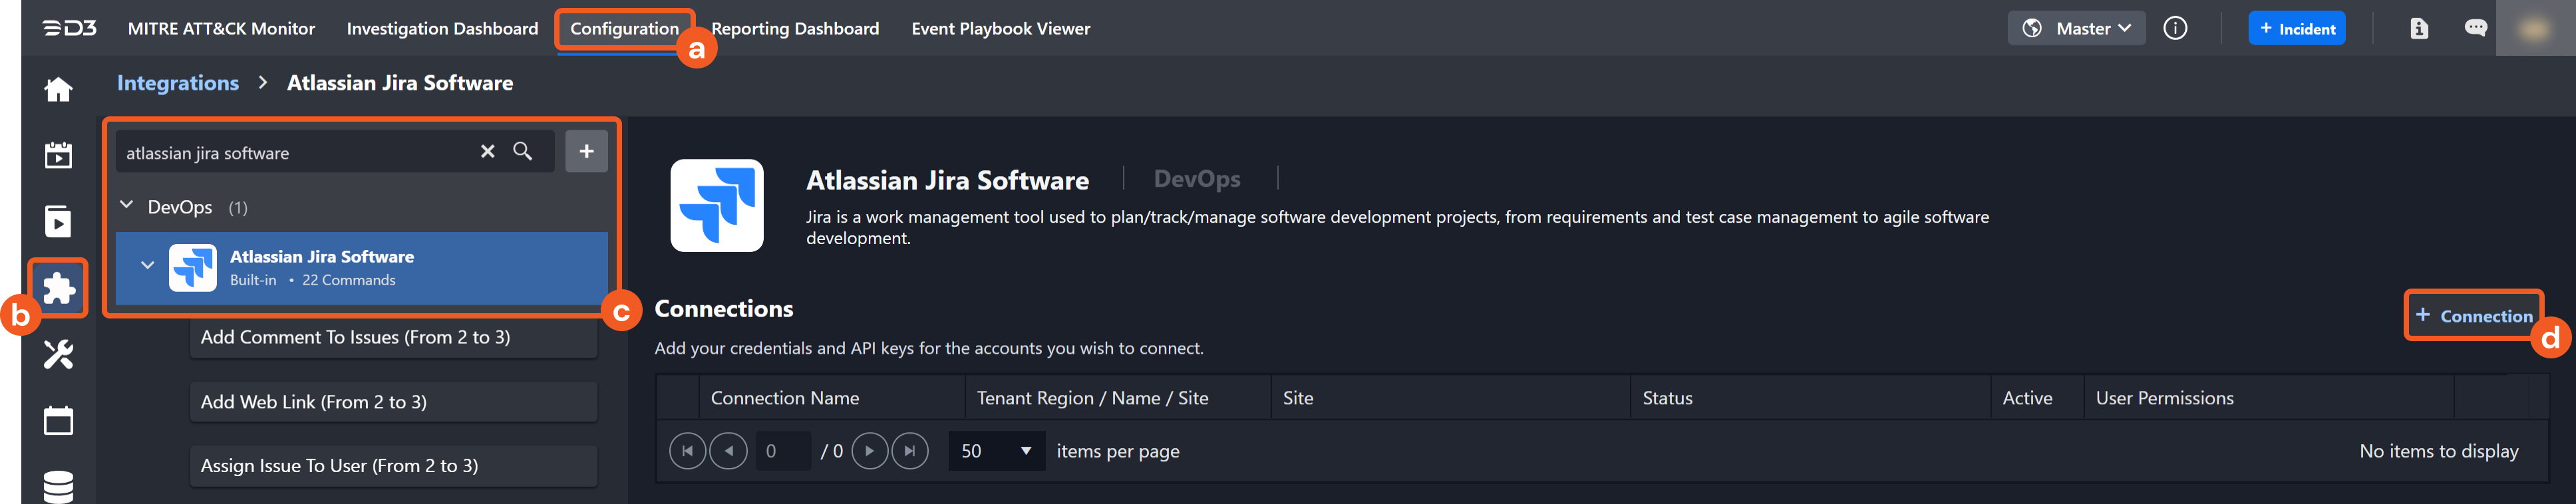
Task: Go to Integrations breadcrumb link
Action: tap(178, 83)
